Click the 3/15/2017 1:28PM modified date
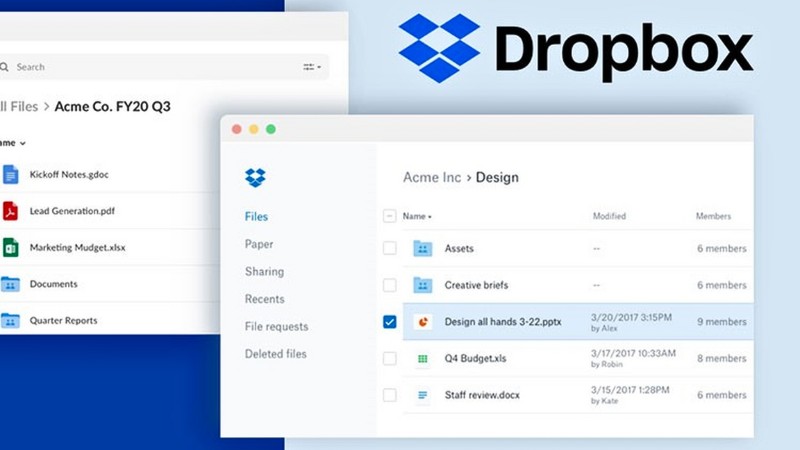The image size is (800, 450). (x=630, y=390)
